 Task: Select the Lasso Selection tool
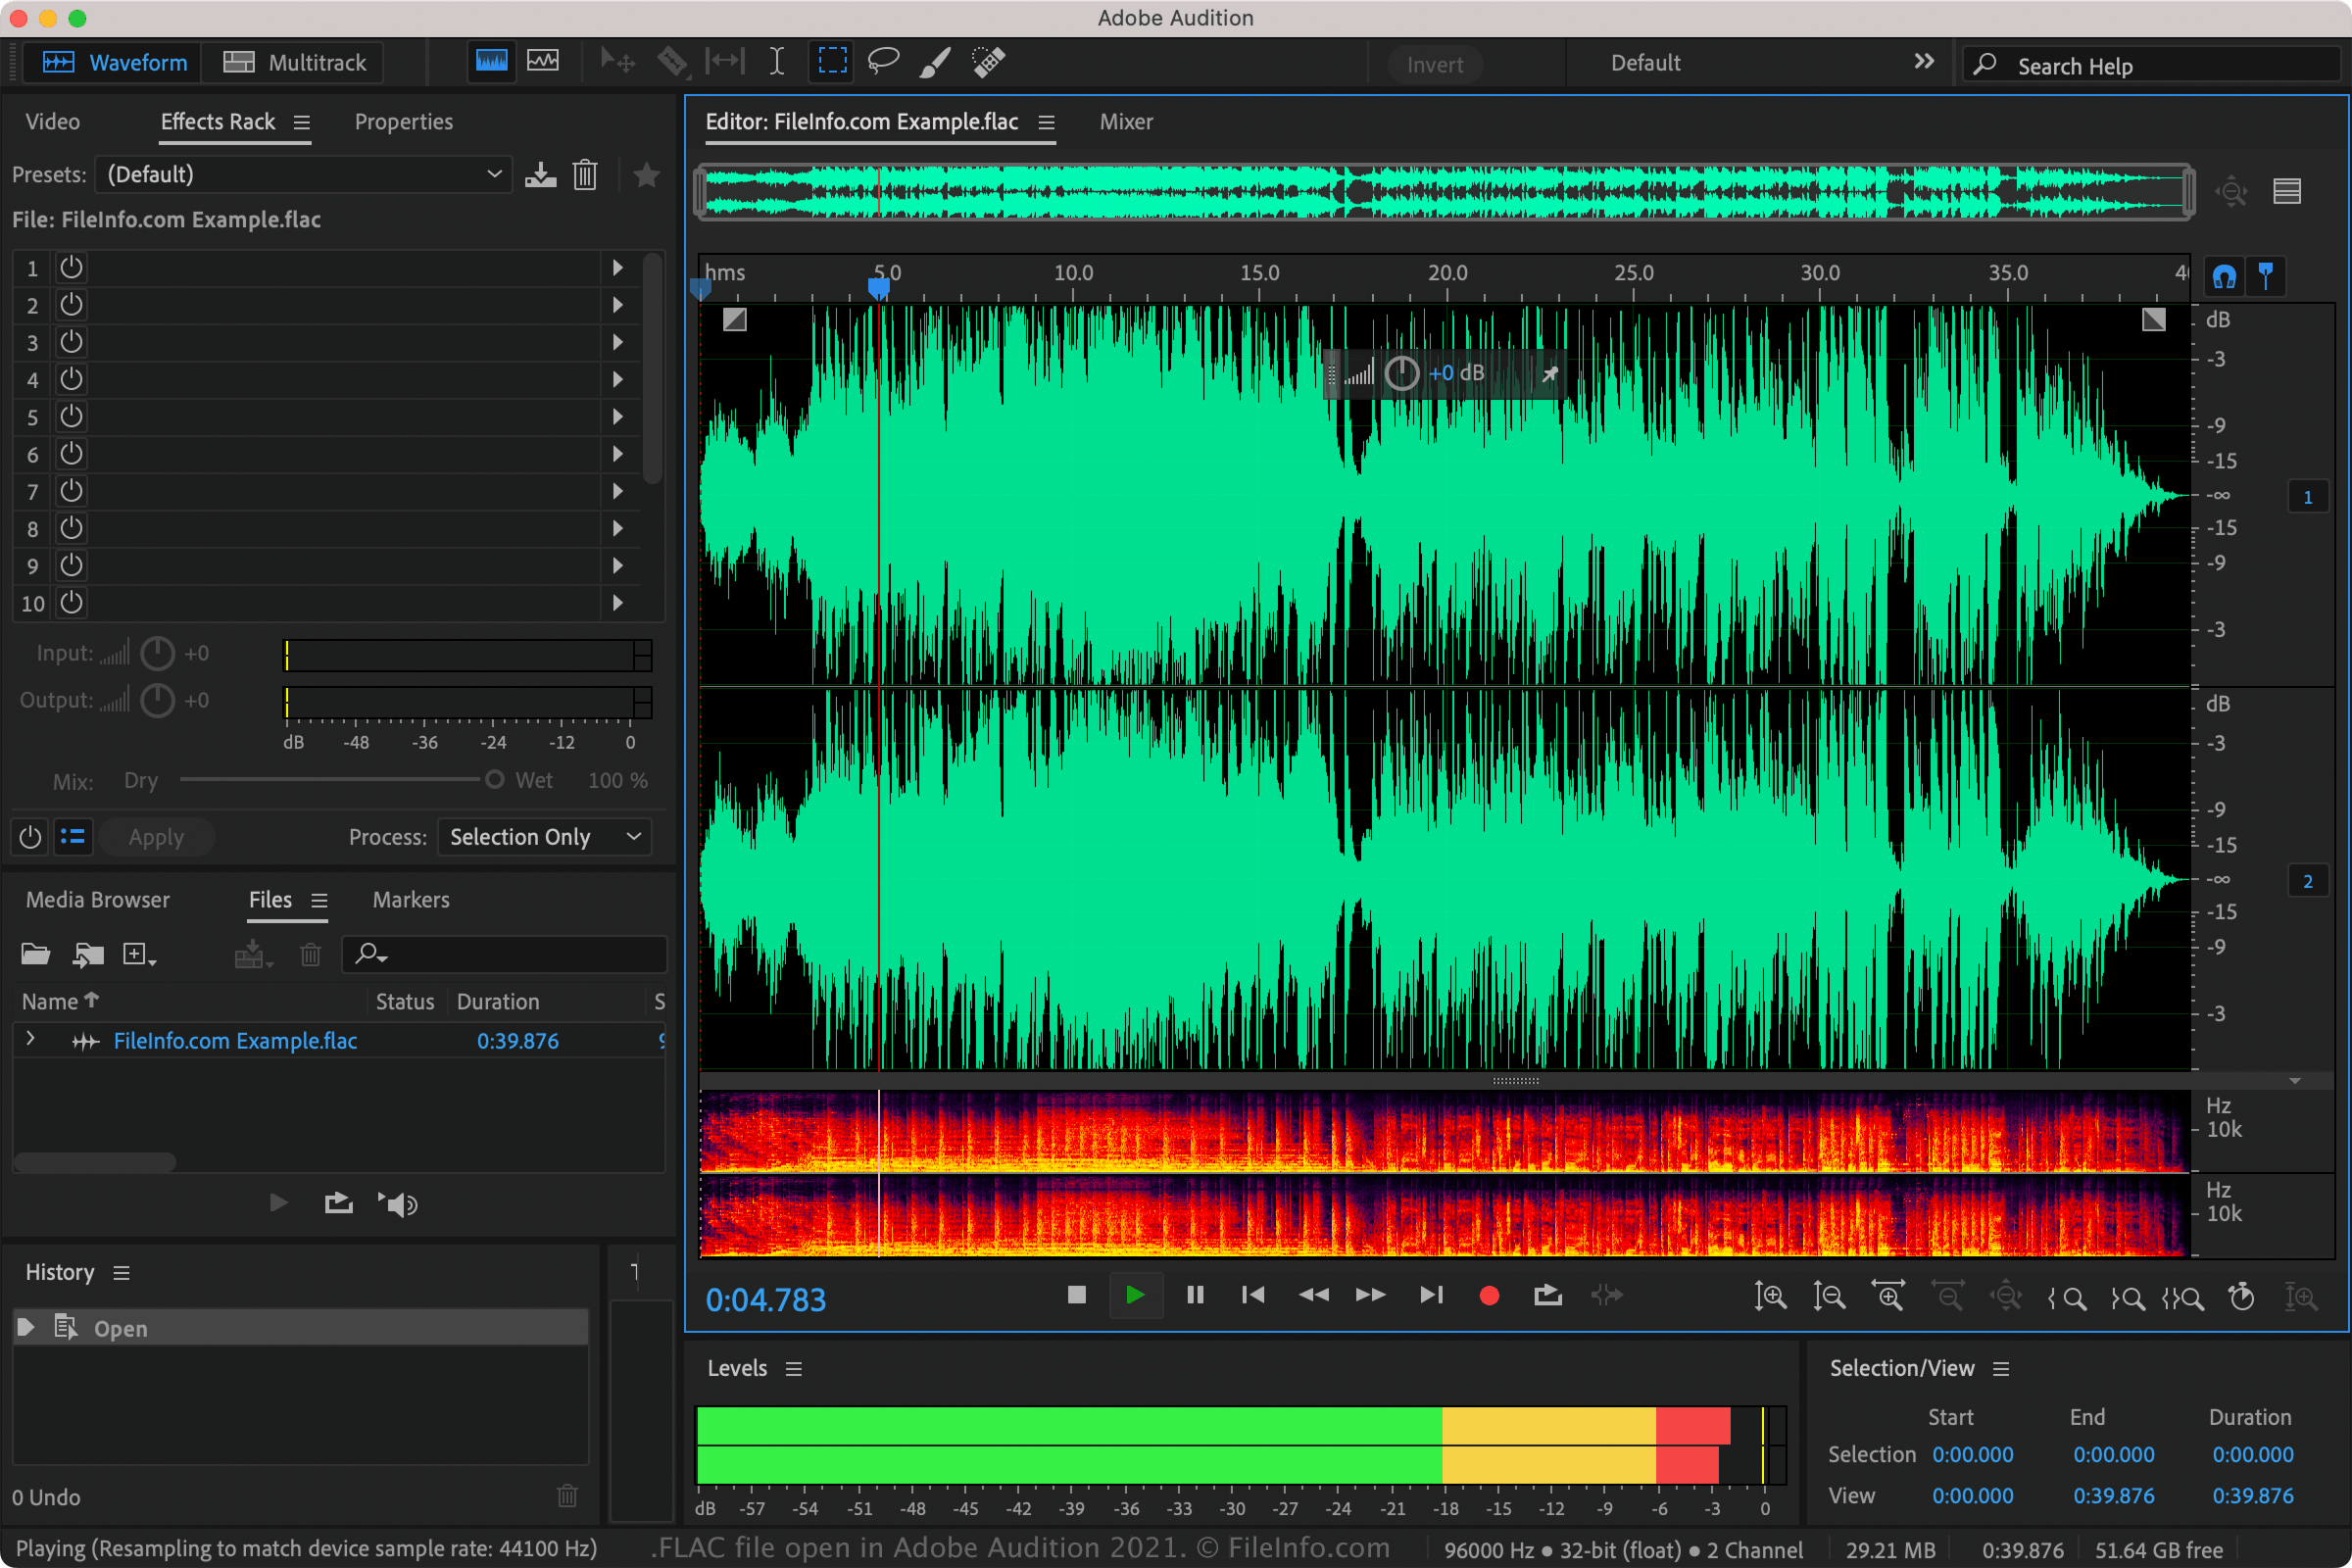[886, 61]
